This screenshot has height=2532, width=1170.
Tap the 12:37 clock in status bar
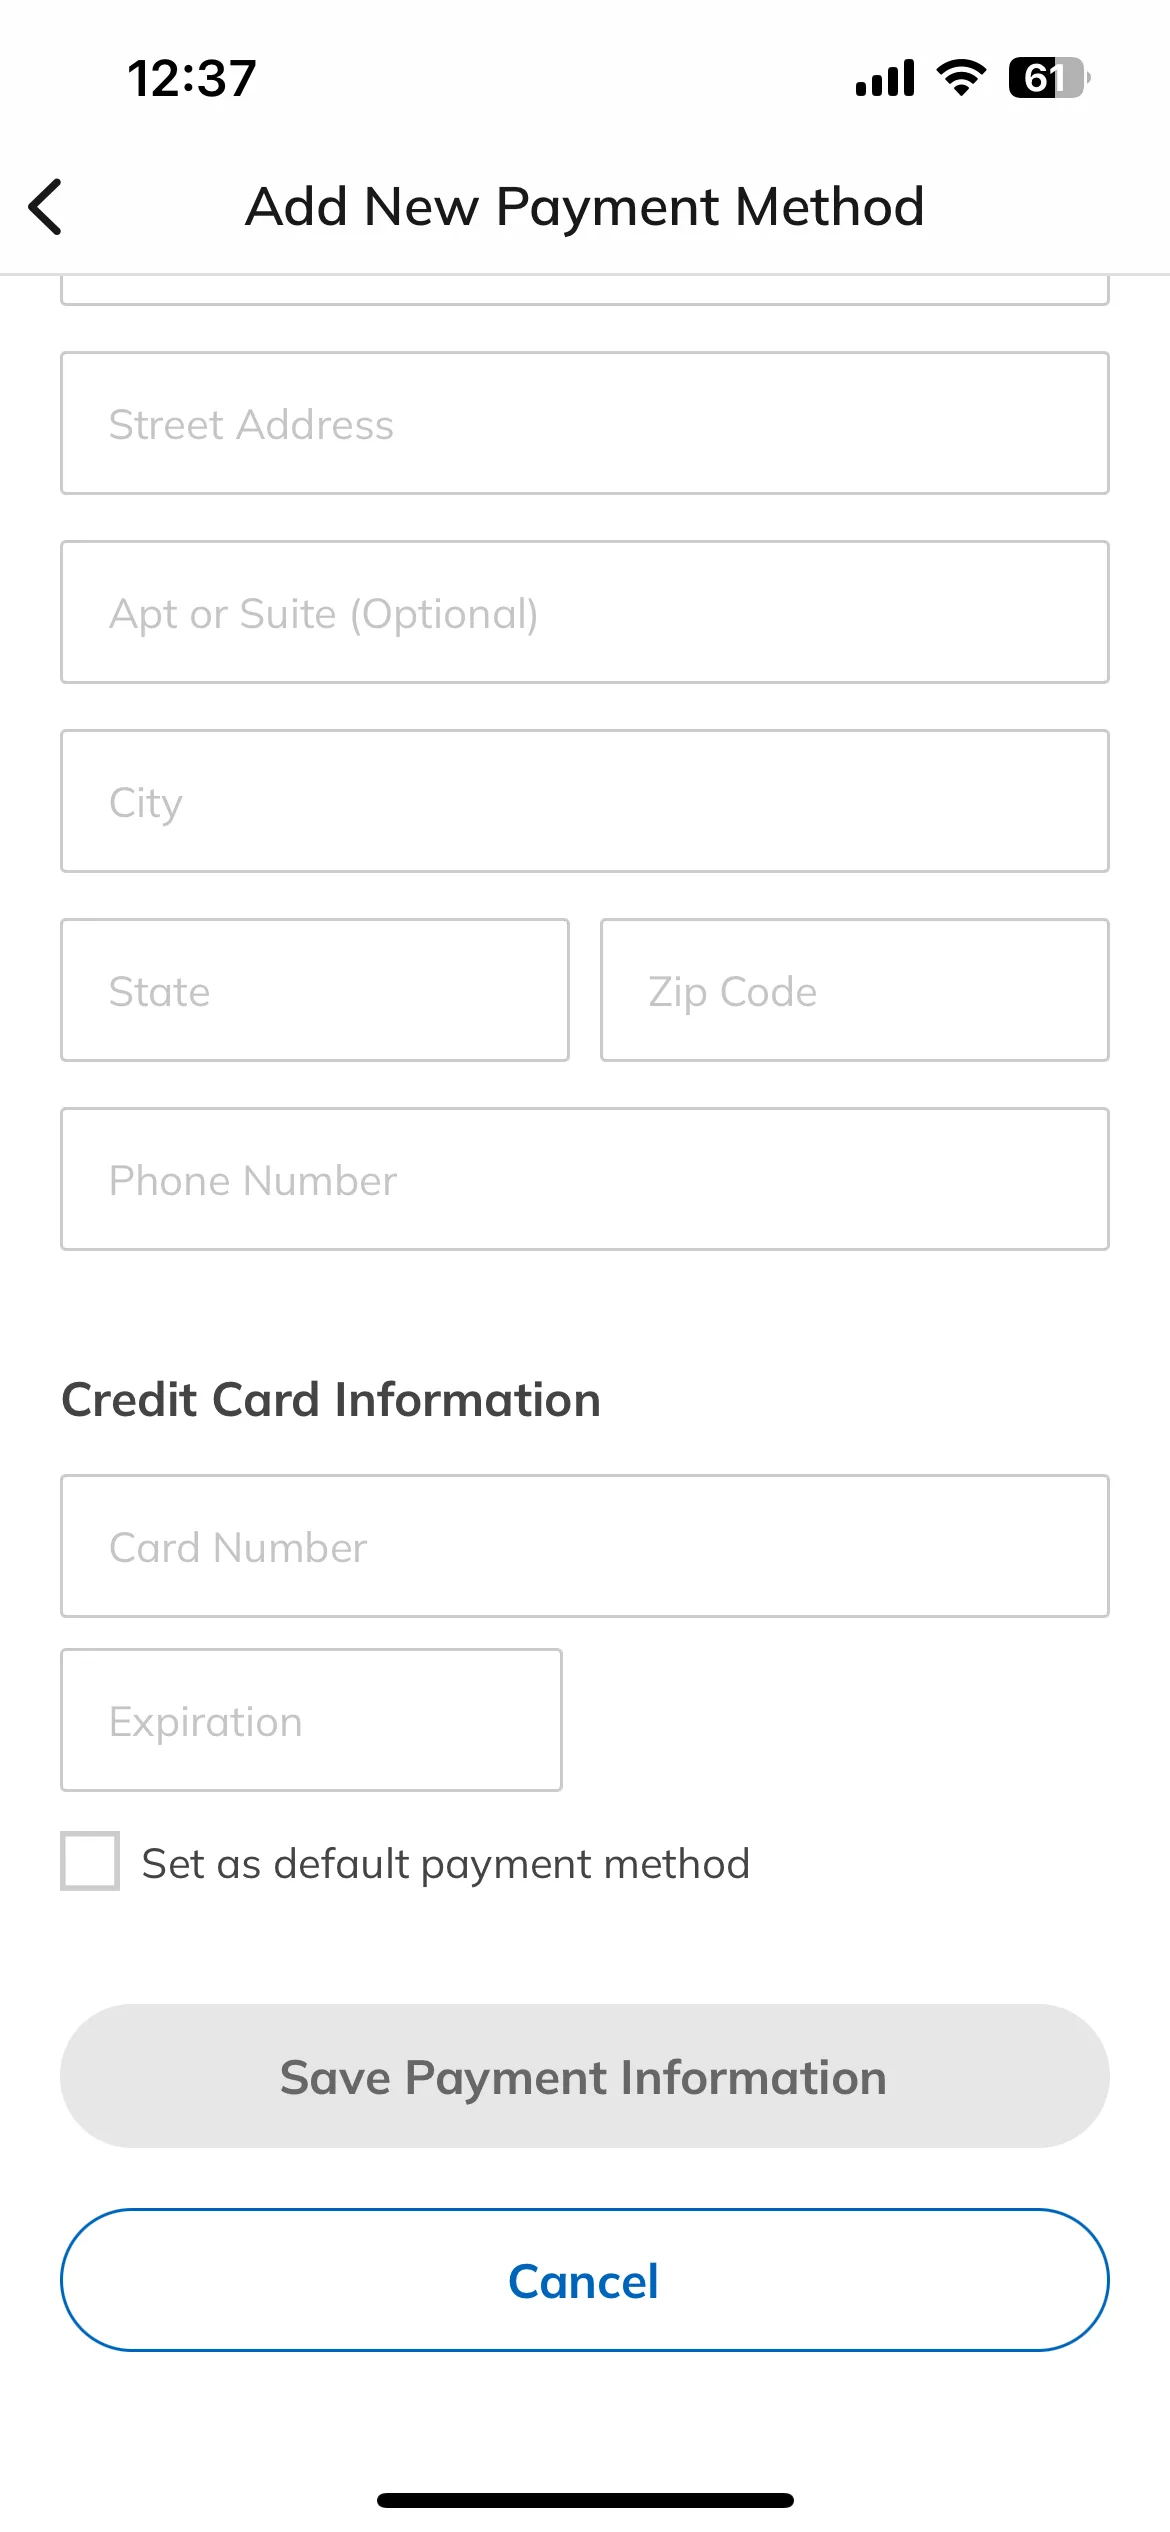click(x=192, y=78)
